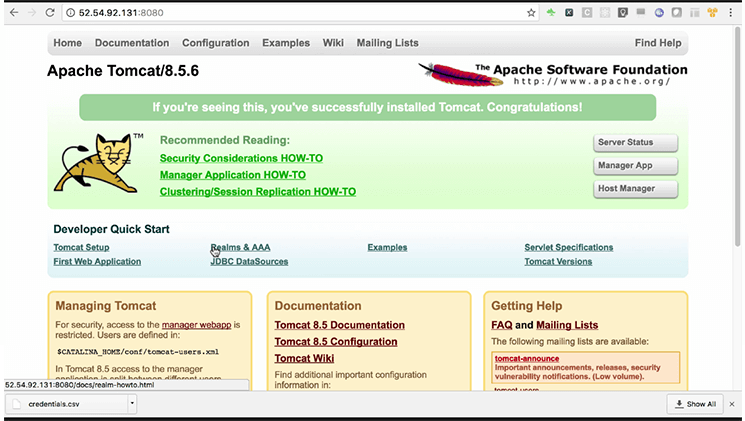
Task: Open the Realms & AAA link
Action: [240, 248]
